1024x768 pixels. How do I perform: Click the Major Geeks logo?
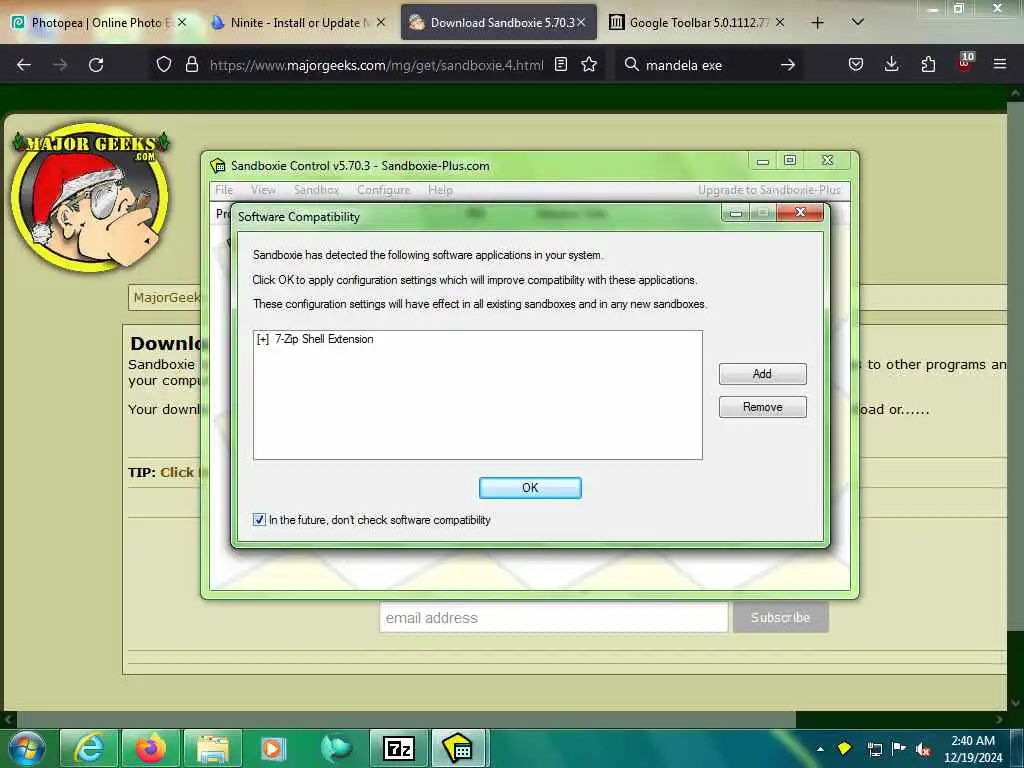click(91, 196)
